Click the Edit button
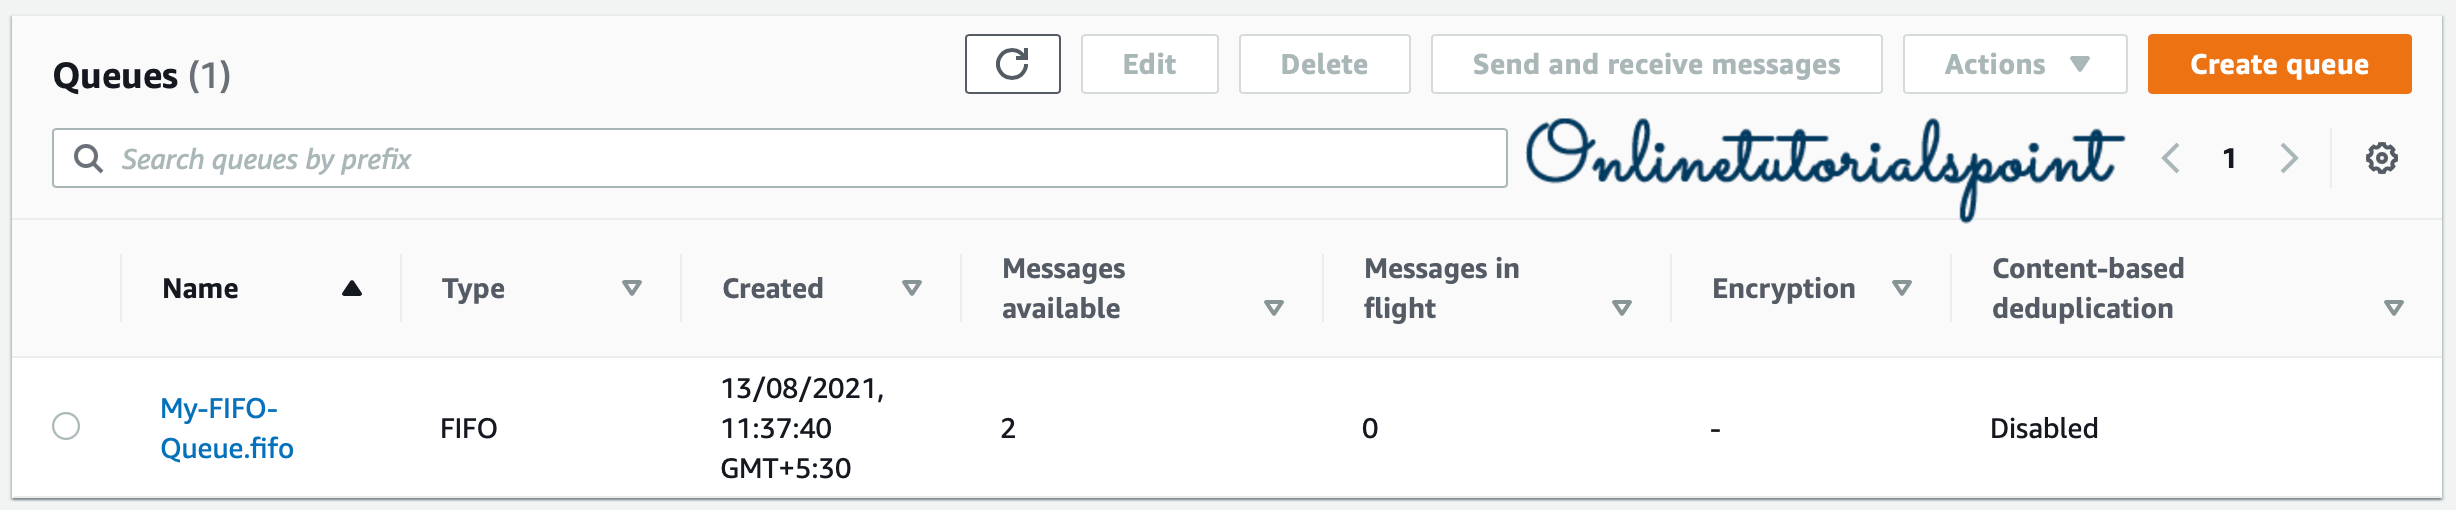The height and width of the screenshot is (510, 2456). point(1149,64)
